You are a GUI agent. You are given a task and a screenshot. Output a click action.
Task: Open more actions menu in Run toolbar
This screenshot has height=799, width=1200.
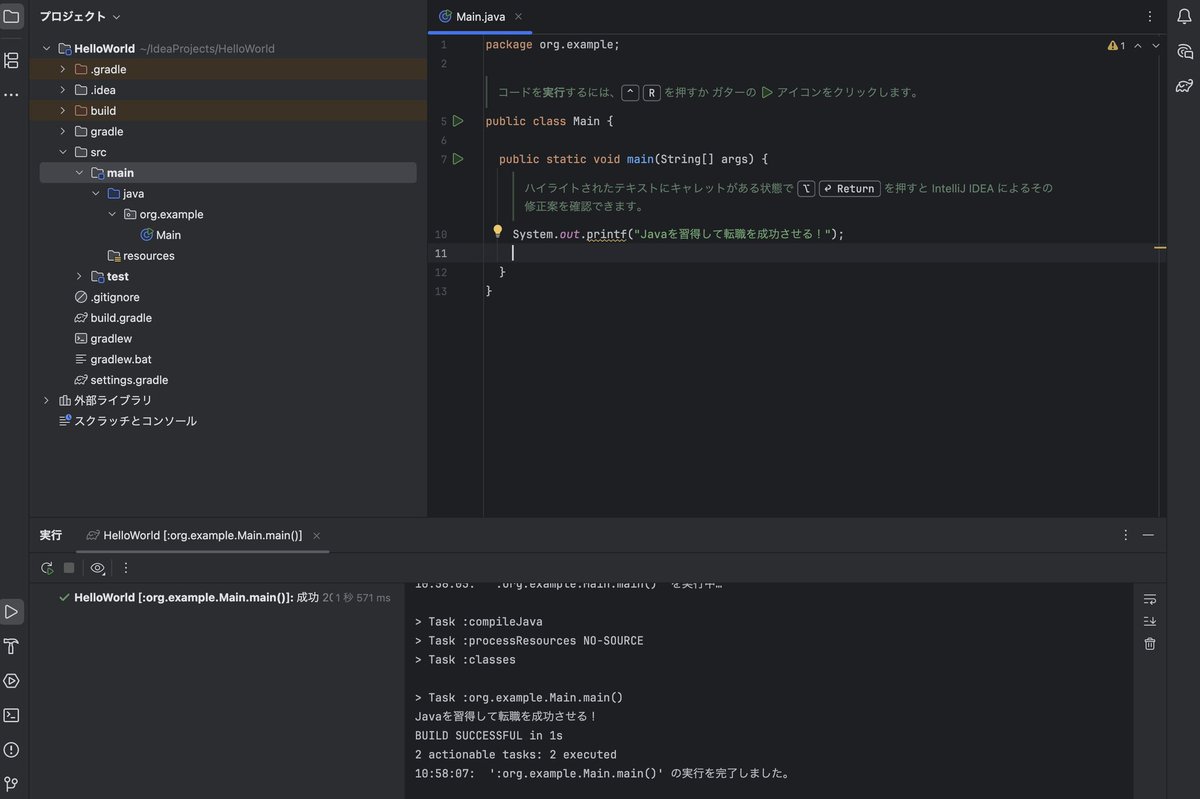tap(126, 568)
